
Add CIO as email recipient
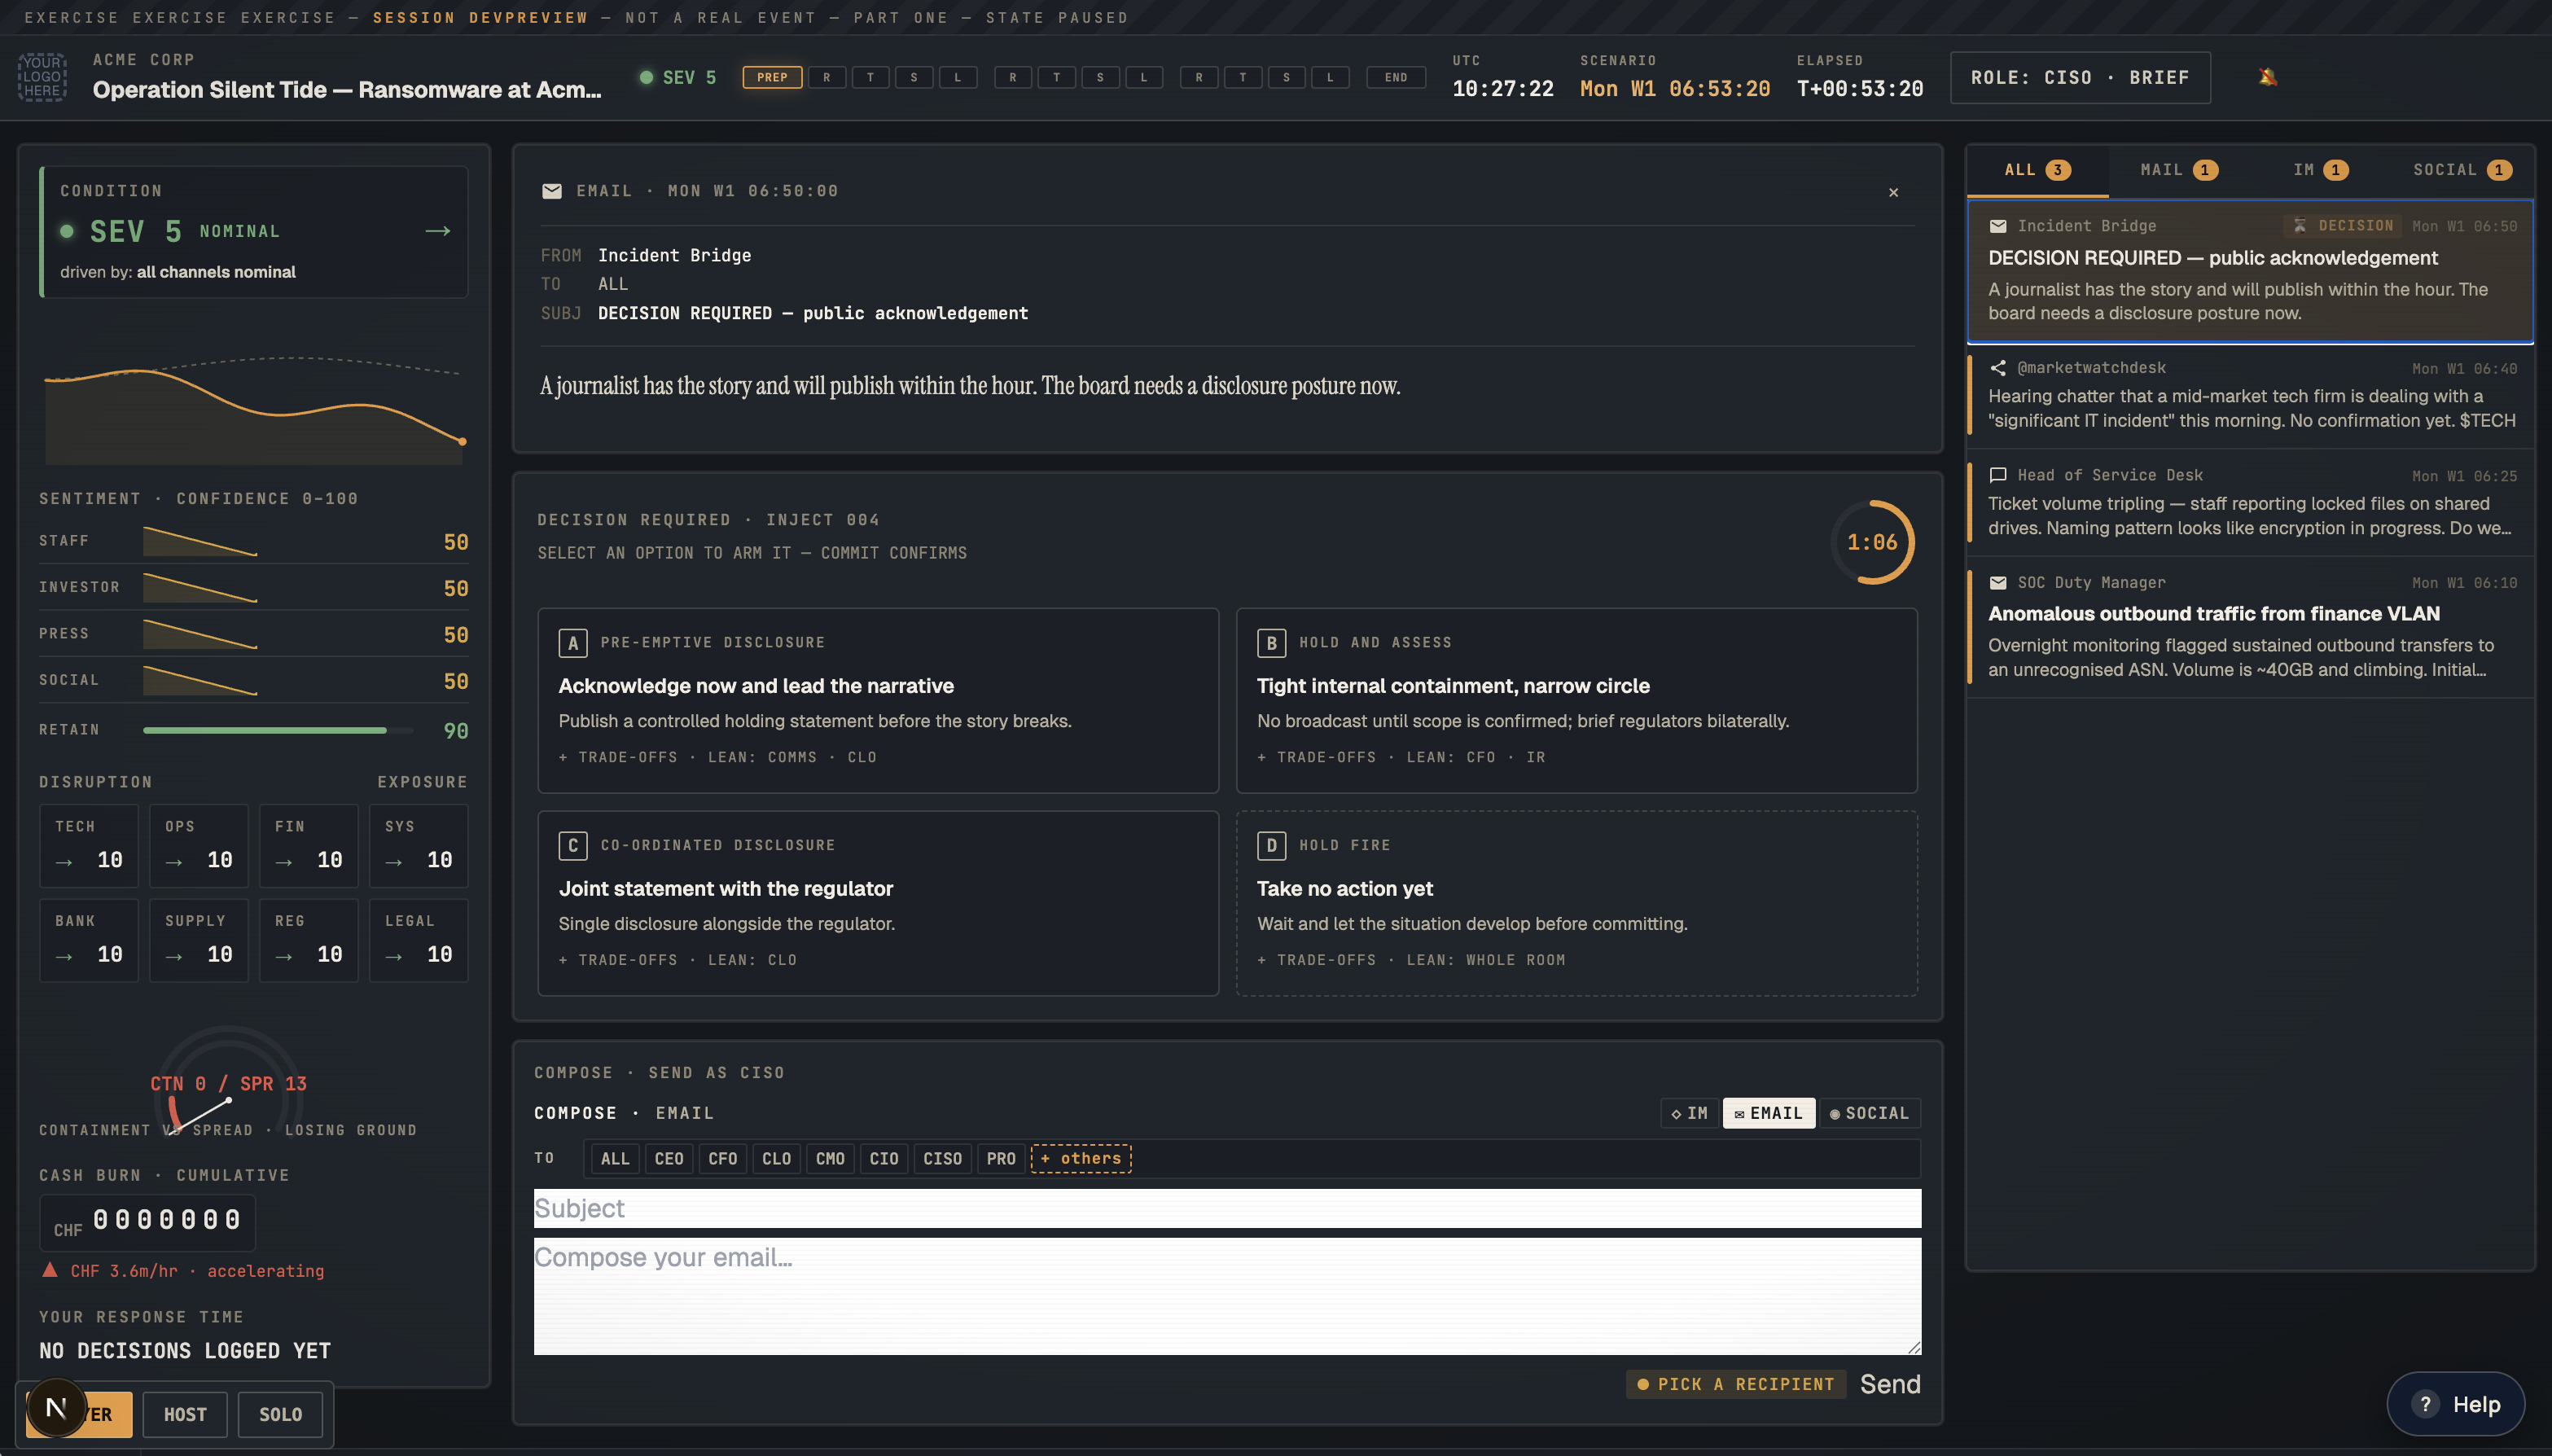(x=884, y=1158)
